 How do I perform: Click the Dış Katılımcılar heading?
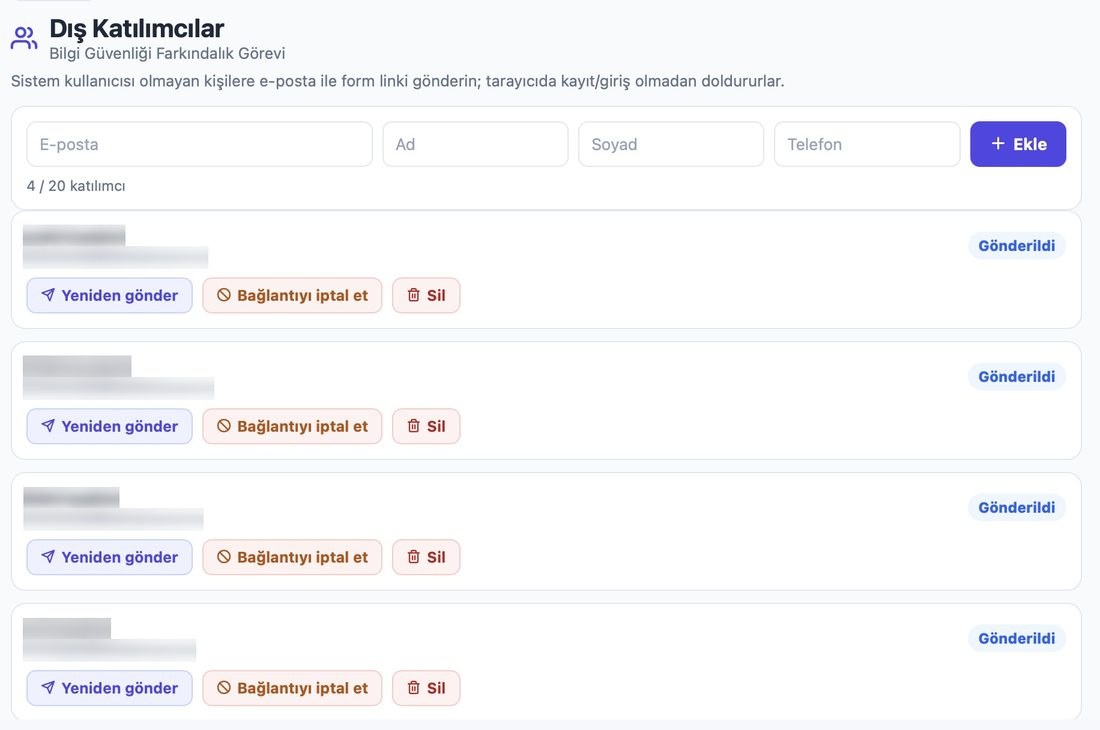[137, 29]
